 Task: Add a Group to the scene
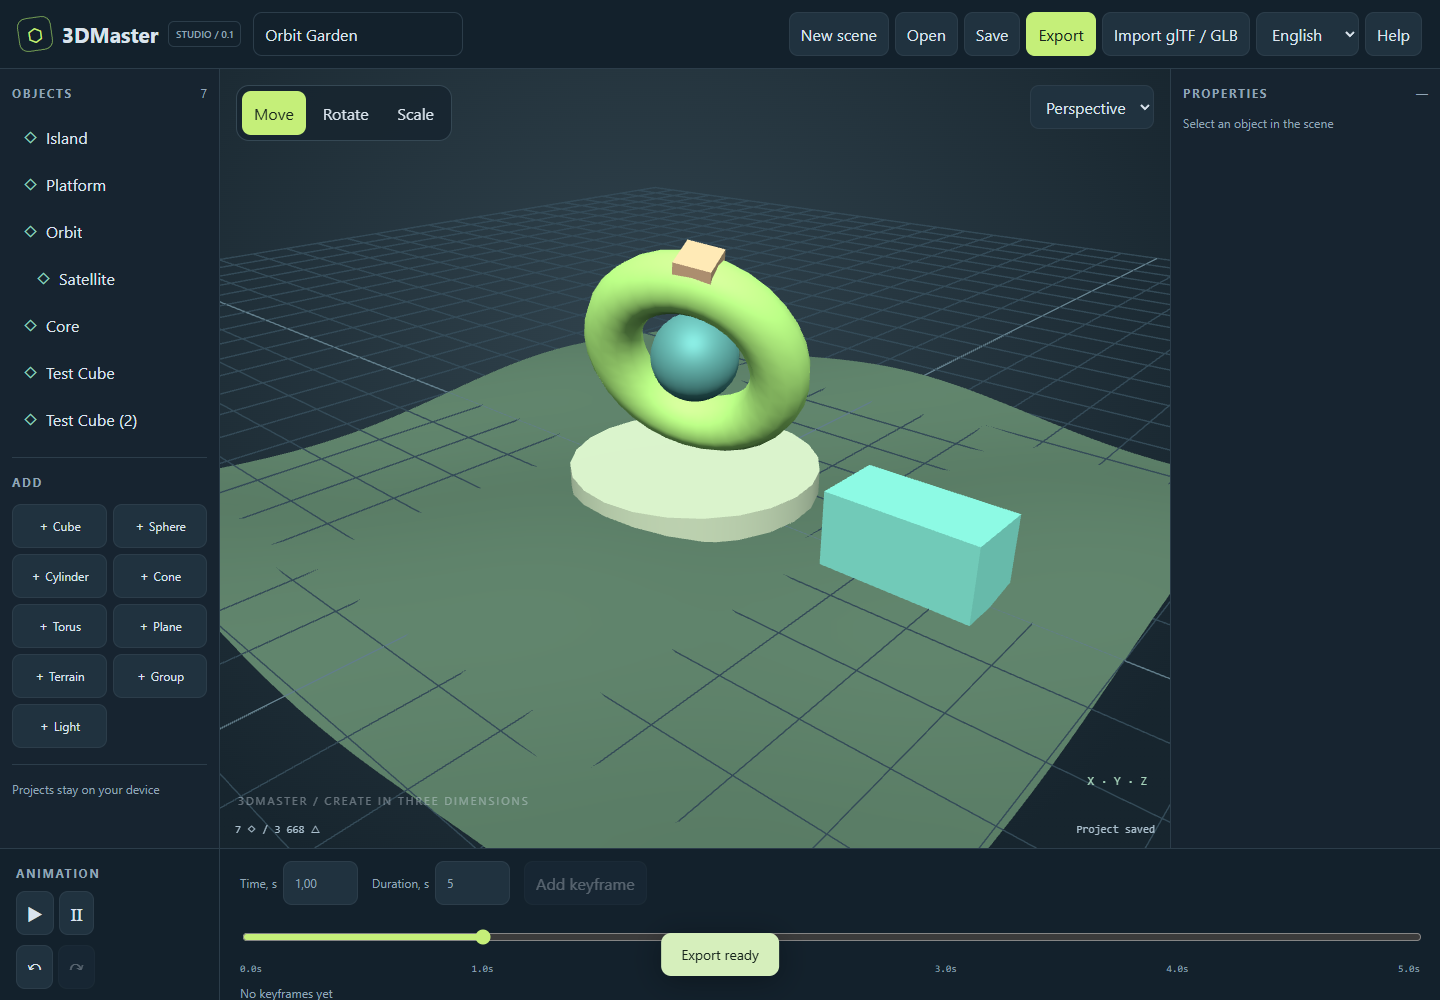(160, 676)
